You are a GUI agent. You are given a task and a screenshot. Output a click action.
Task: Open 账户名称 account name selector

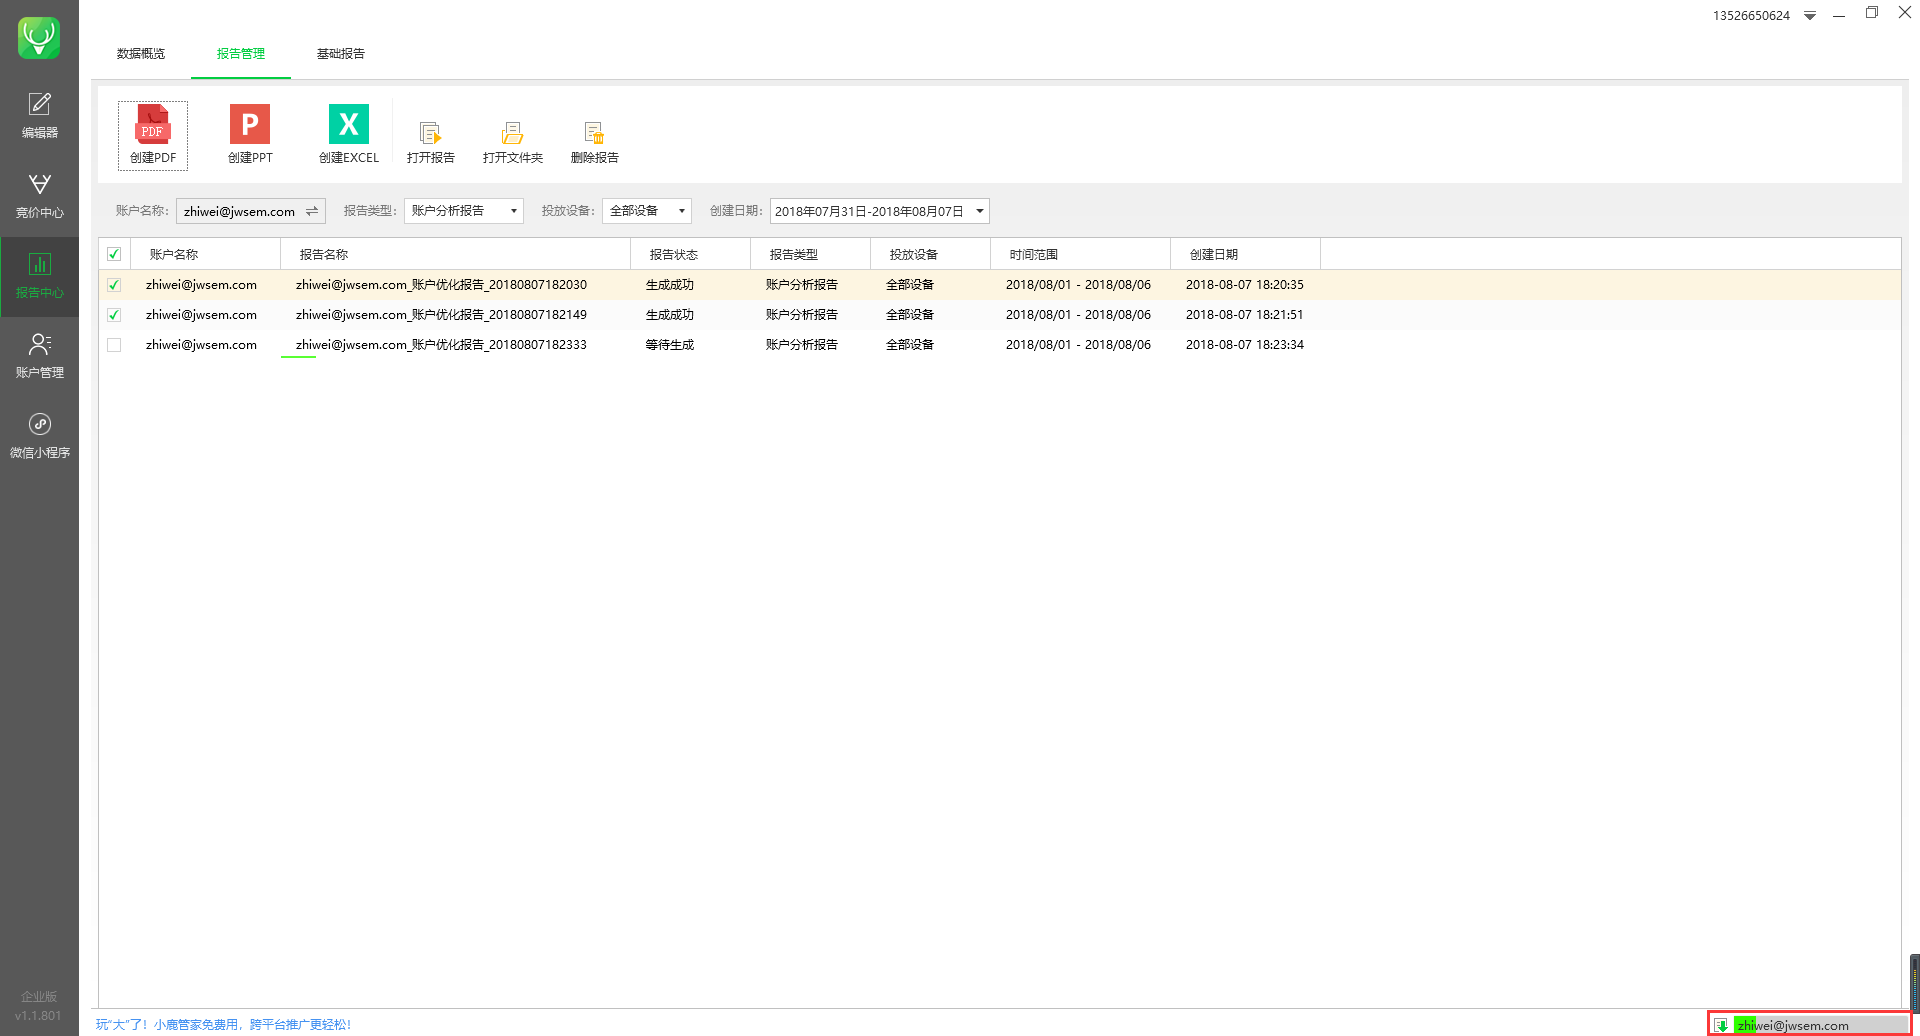(251, 211)
